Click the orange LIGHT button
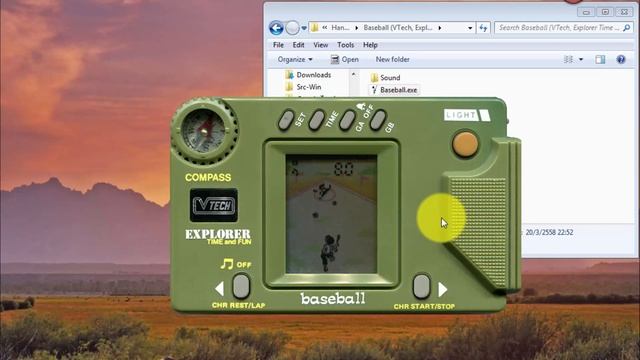This screenshot has height=360, width=640. pos(465,144)
